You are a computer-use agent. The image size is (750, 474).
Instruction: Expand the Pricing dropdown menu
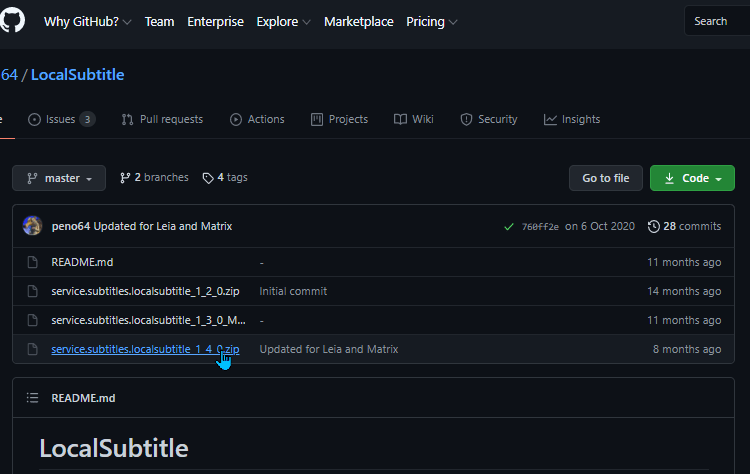[x=431, y=22]
